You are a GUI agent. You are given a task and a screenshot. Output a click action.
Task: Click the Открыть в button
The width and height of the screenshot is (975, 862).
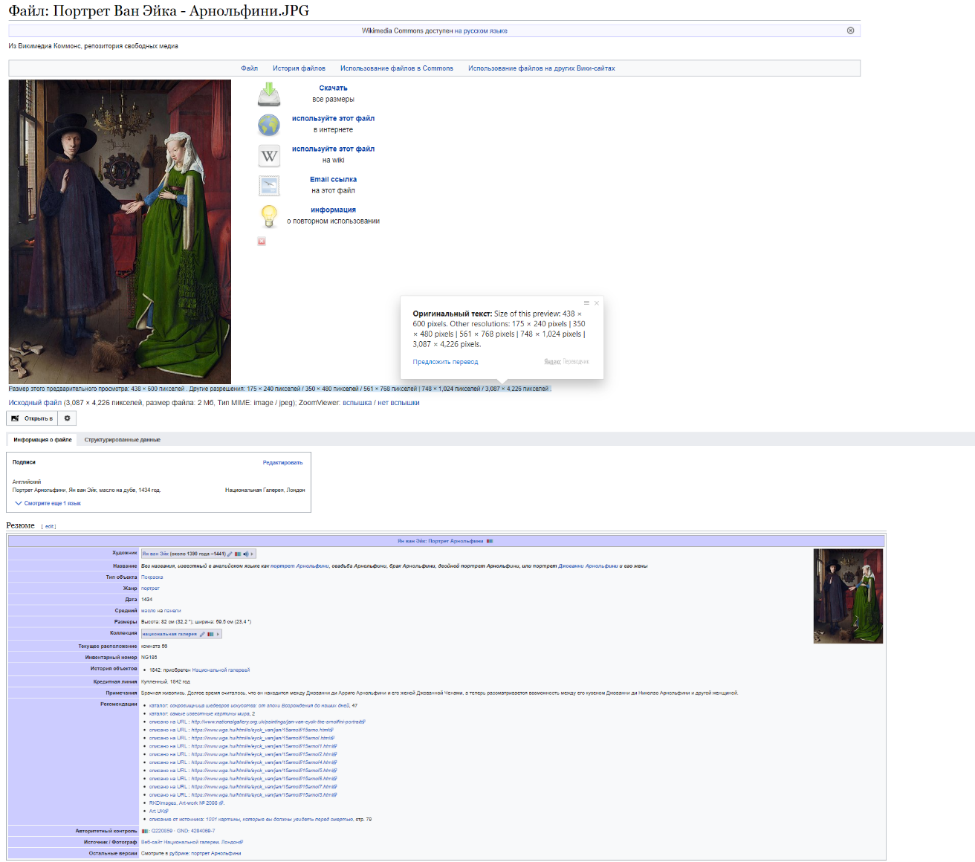(x=32, y=419)
